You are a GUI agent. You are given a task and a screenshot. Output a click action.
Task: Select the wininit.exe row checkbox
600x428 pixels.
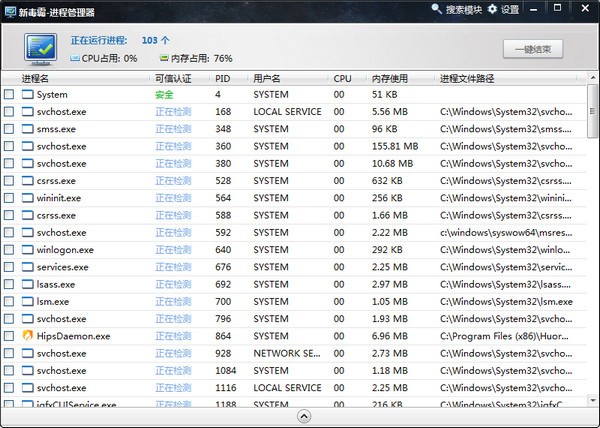[x=9, y=198]
